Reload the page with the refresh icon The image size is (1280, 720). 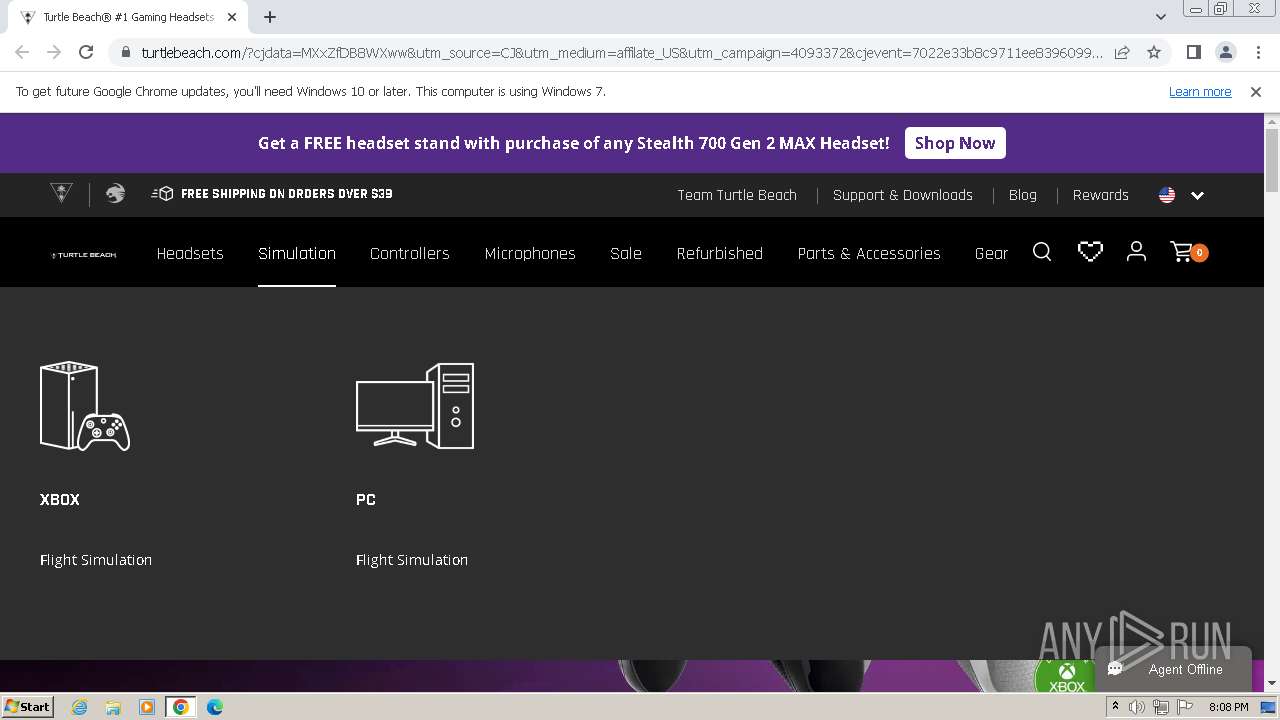pyautogui.click(x=86, y=52)
